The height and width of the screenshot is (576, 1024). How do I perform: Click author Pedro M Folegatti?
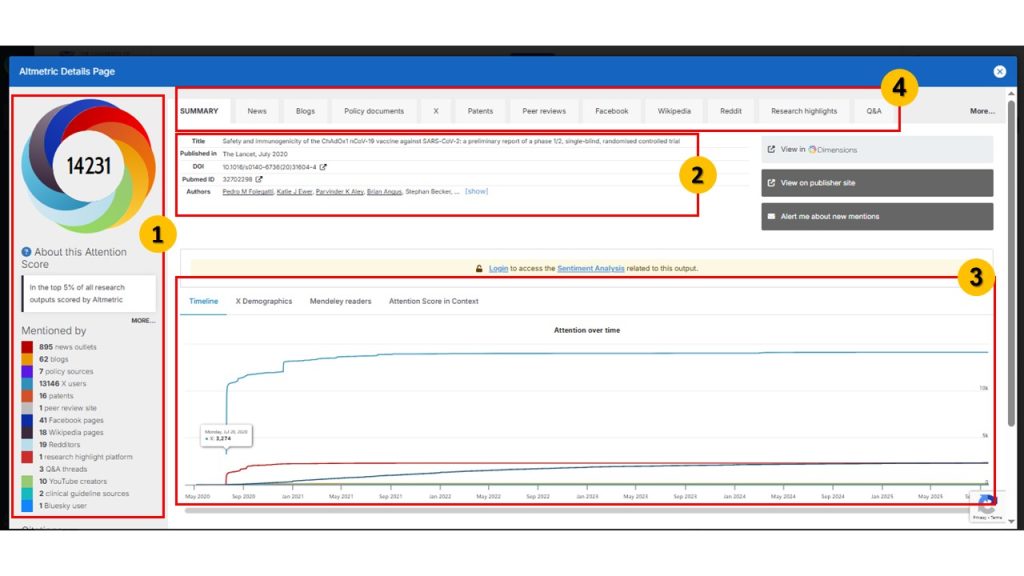(248, 191)
